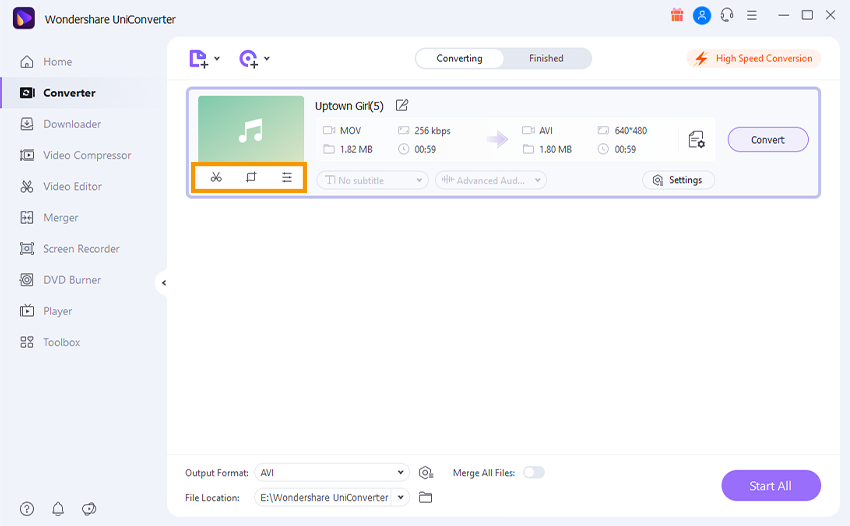This screenshot has height=526, width=850.
Task: Click the Add Files icon
Action: (x=198, y=59)
